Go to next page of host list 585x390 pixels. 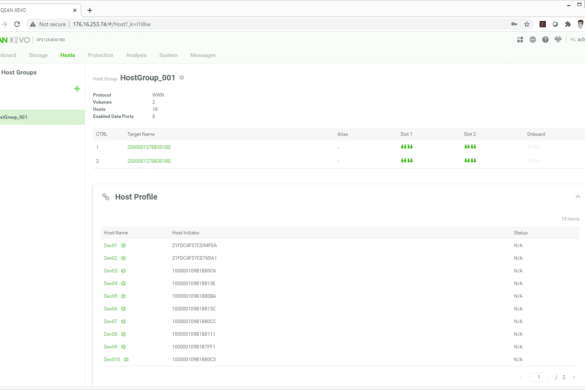(574, 377)
